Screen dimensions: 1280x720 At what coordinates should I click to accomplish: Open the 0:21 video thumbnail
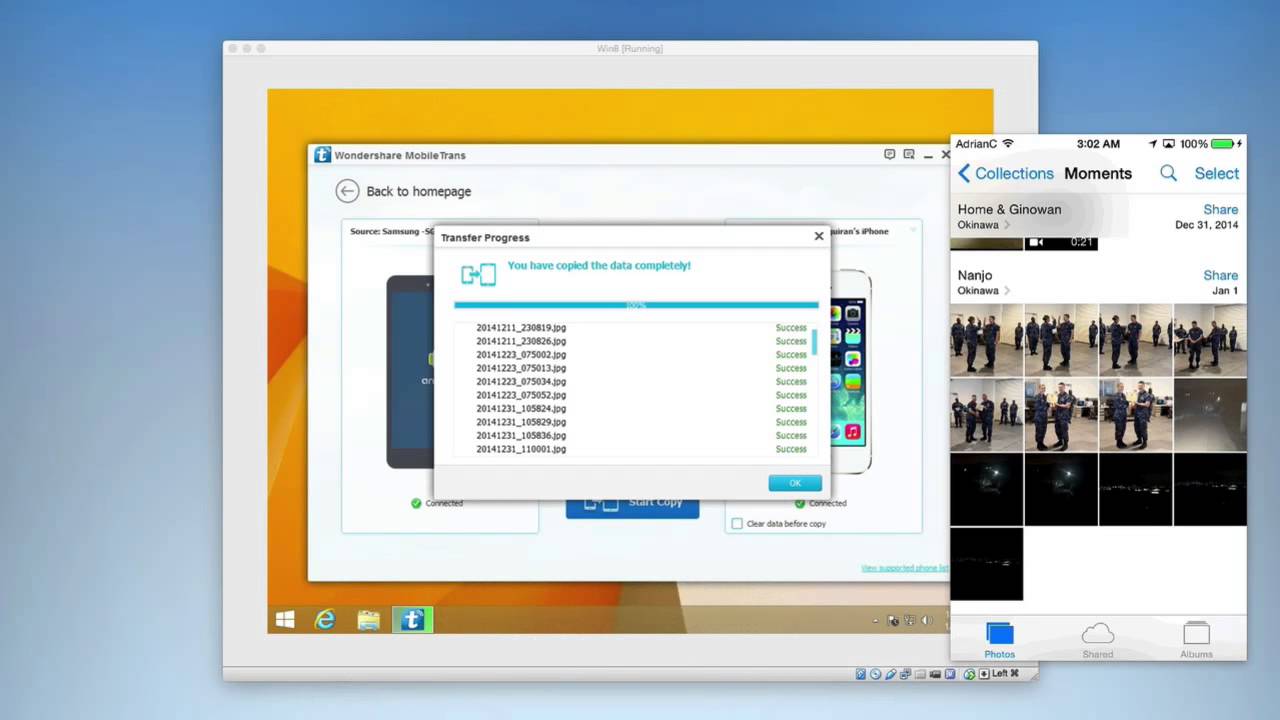(1061, 243)
